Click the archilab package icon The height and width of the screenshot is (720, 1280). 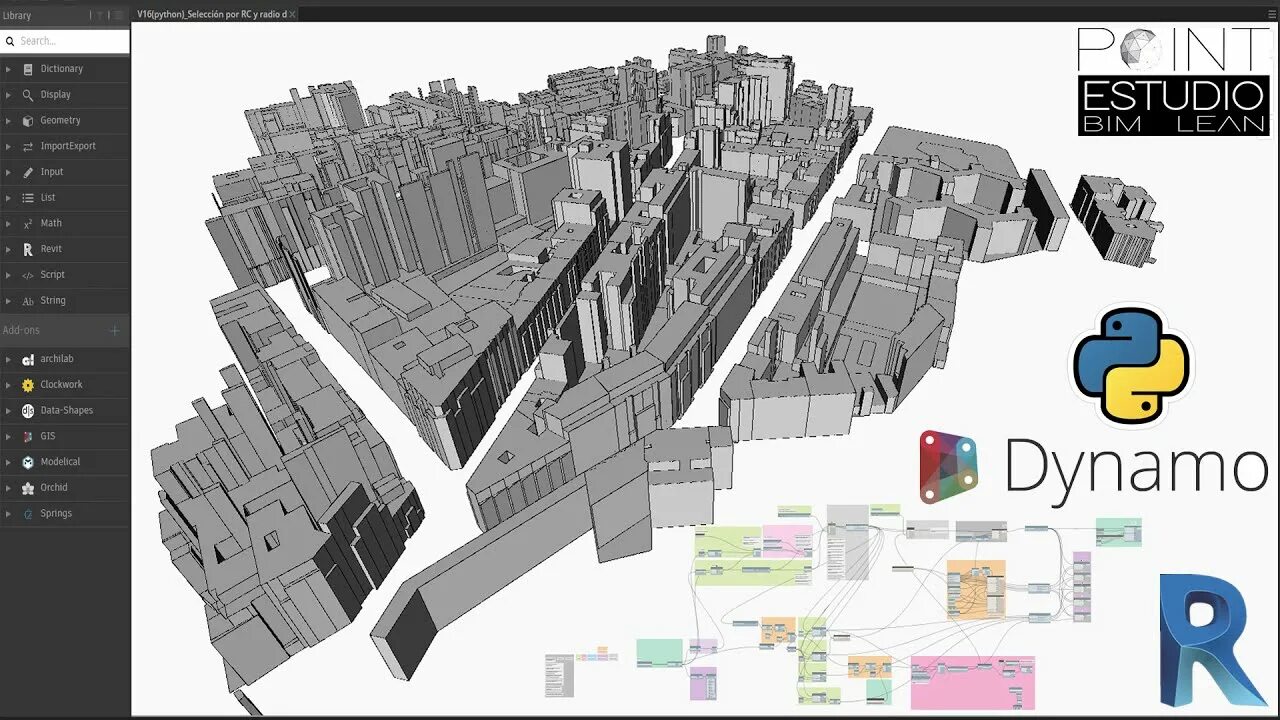pyautogui.click(x=28, y=359)
